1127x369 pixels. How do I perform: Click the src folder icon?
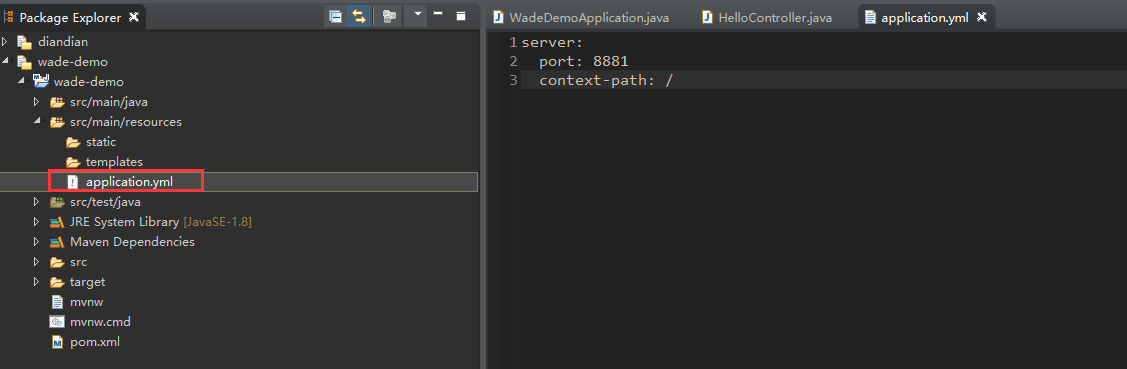click(57, 262)
